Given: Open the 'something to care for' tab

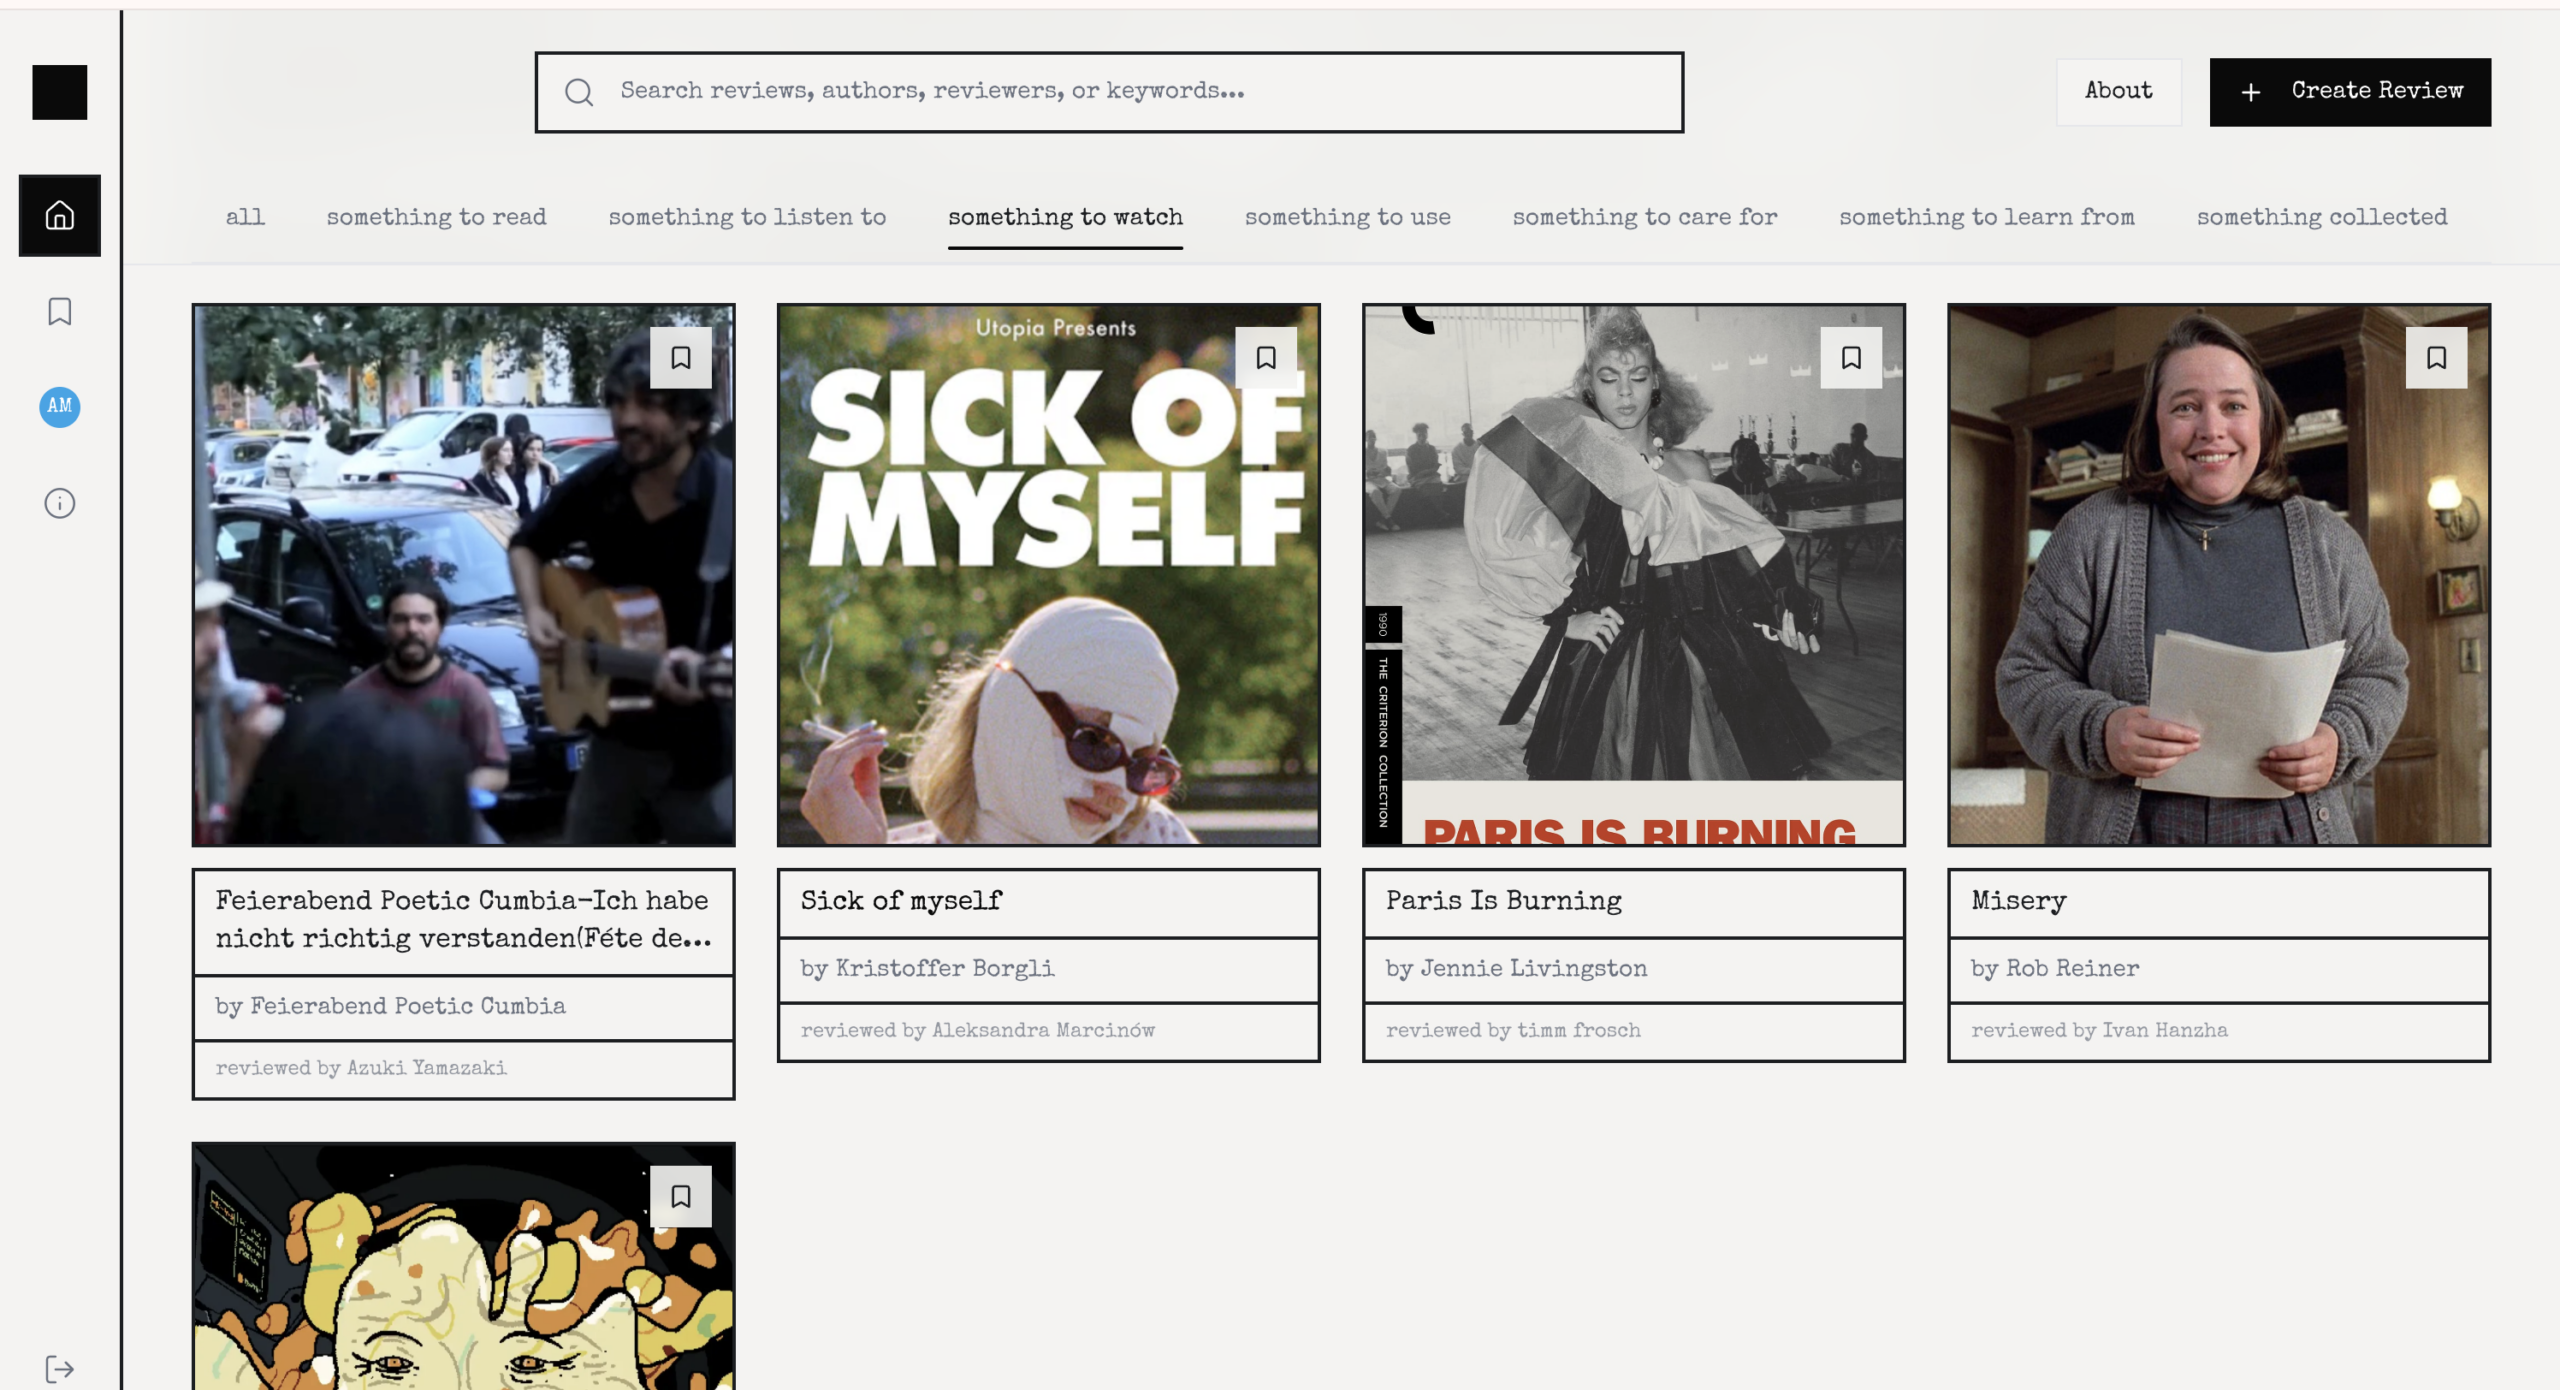Looking at the screenshot, I should click(x=1645, y=217).
